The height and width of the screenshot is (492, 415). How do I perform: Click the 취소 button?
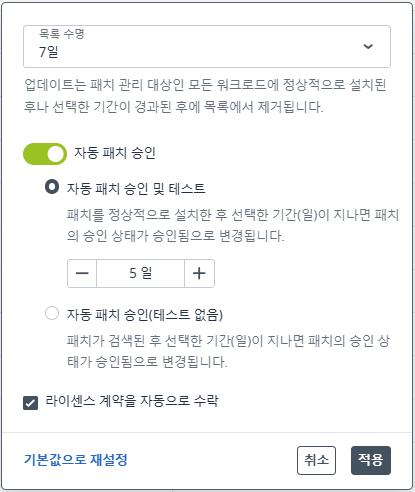coord(316,460)
